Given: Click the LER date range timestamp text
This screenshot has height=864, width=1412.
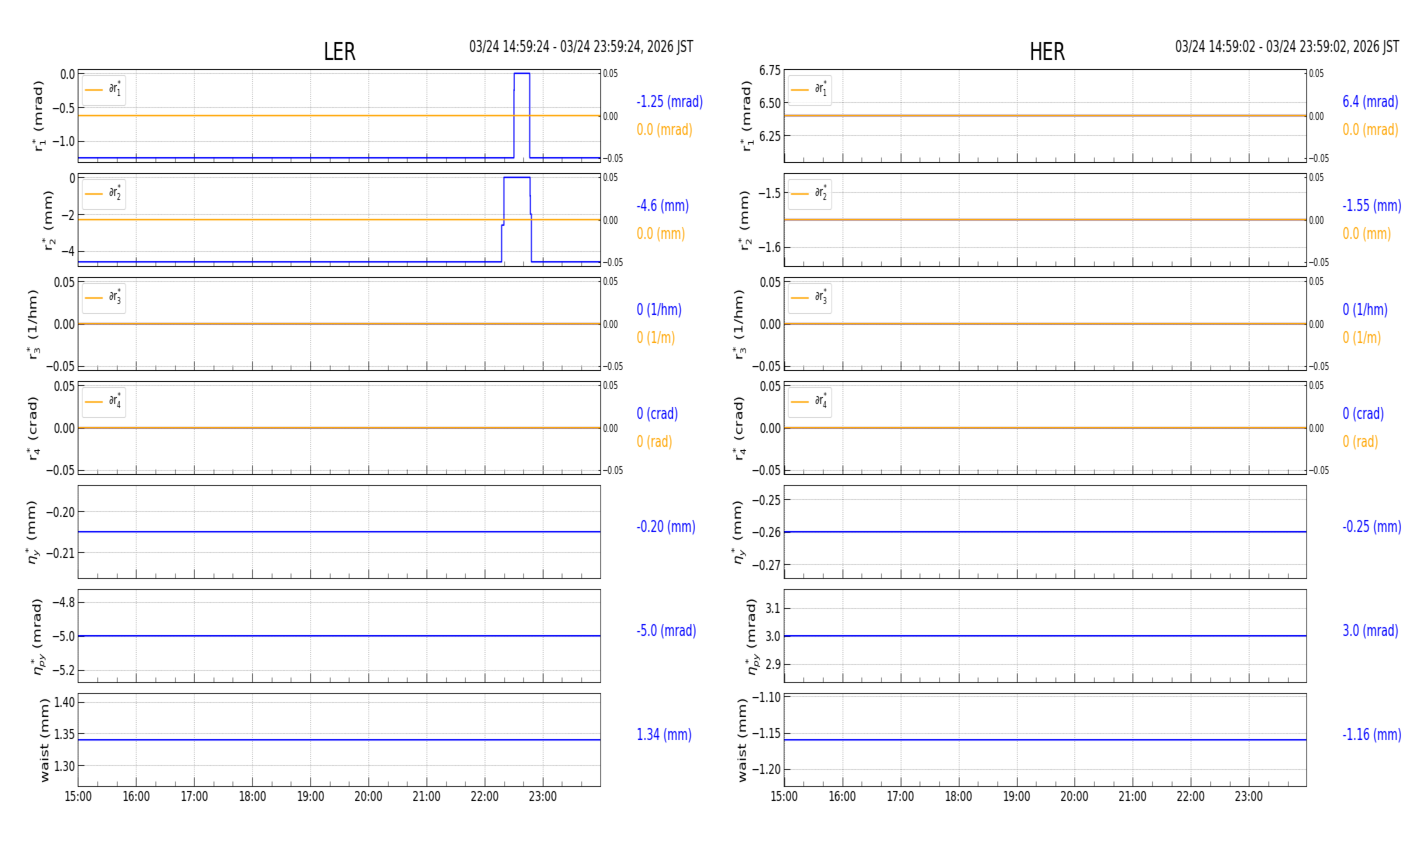Looking at the screenshot, I should [581, 47].
